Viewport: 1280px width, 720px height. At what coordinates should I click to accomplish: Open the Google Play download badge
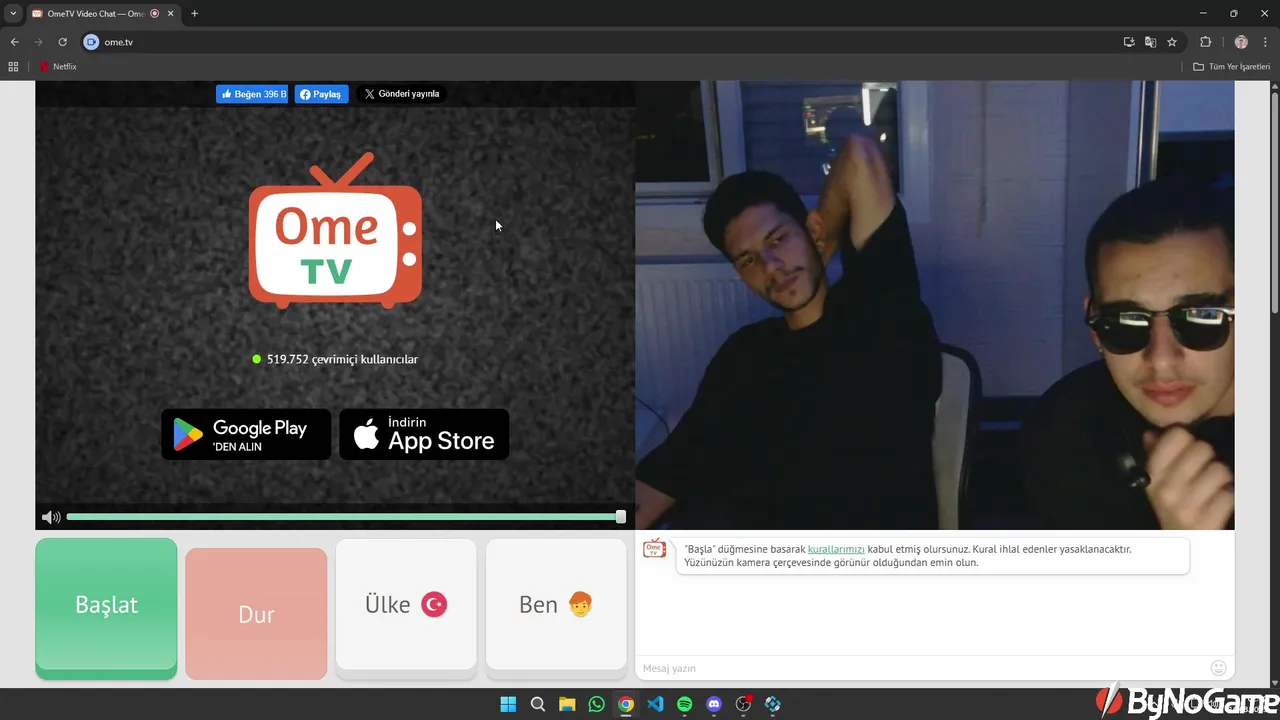(246, 434)
